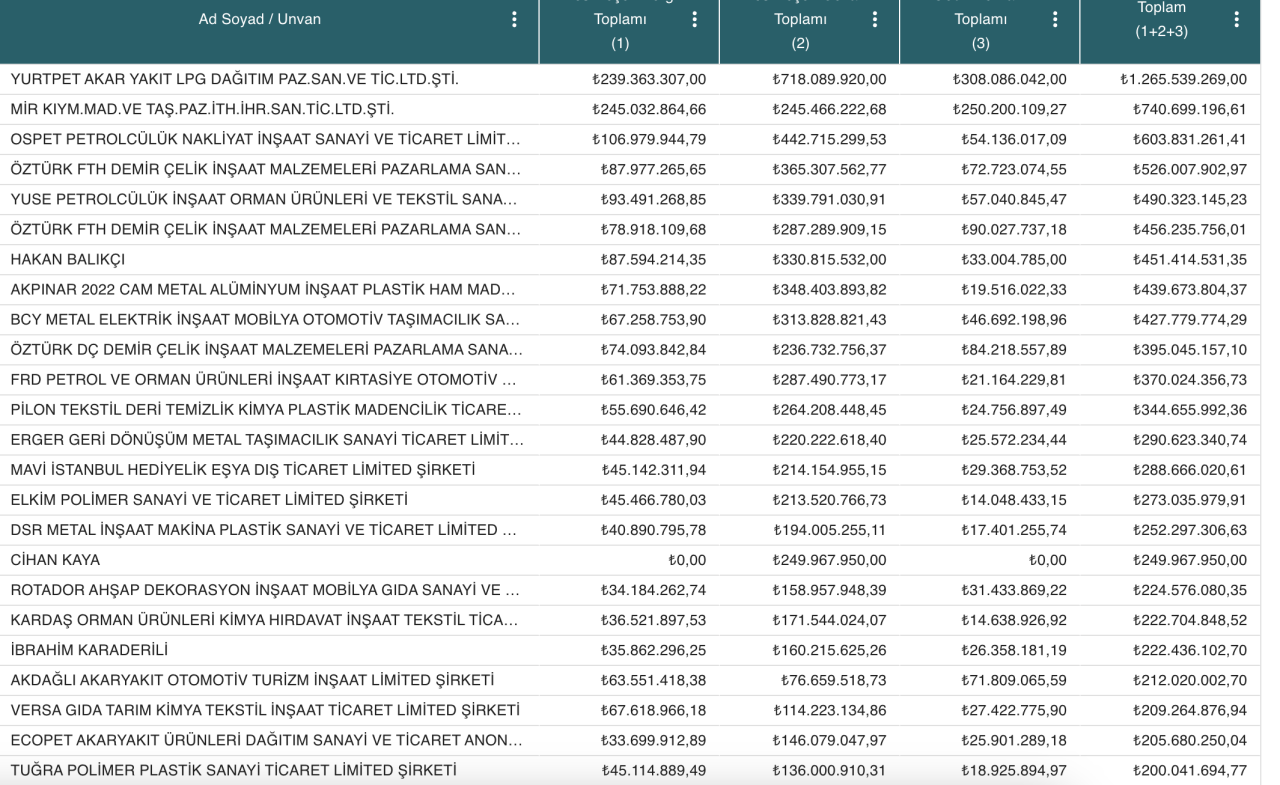Click the ₺603.831.261,41 total cell
Viewport: 1280px width, 785px height.
1190,137
